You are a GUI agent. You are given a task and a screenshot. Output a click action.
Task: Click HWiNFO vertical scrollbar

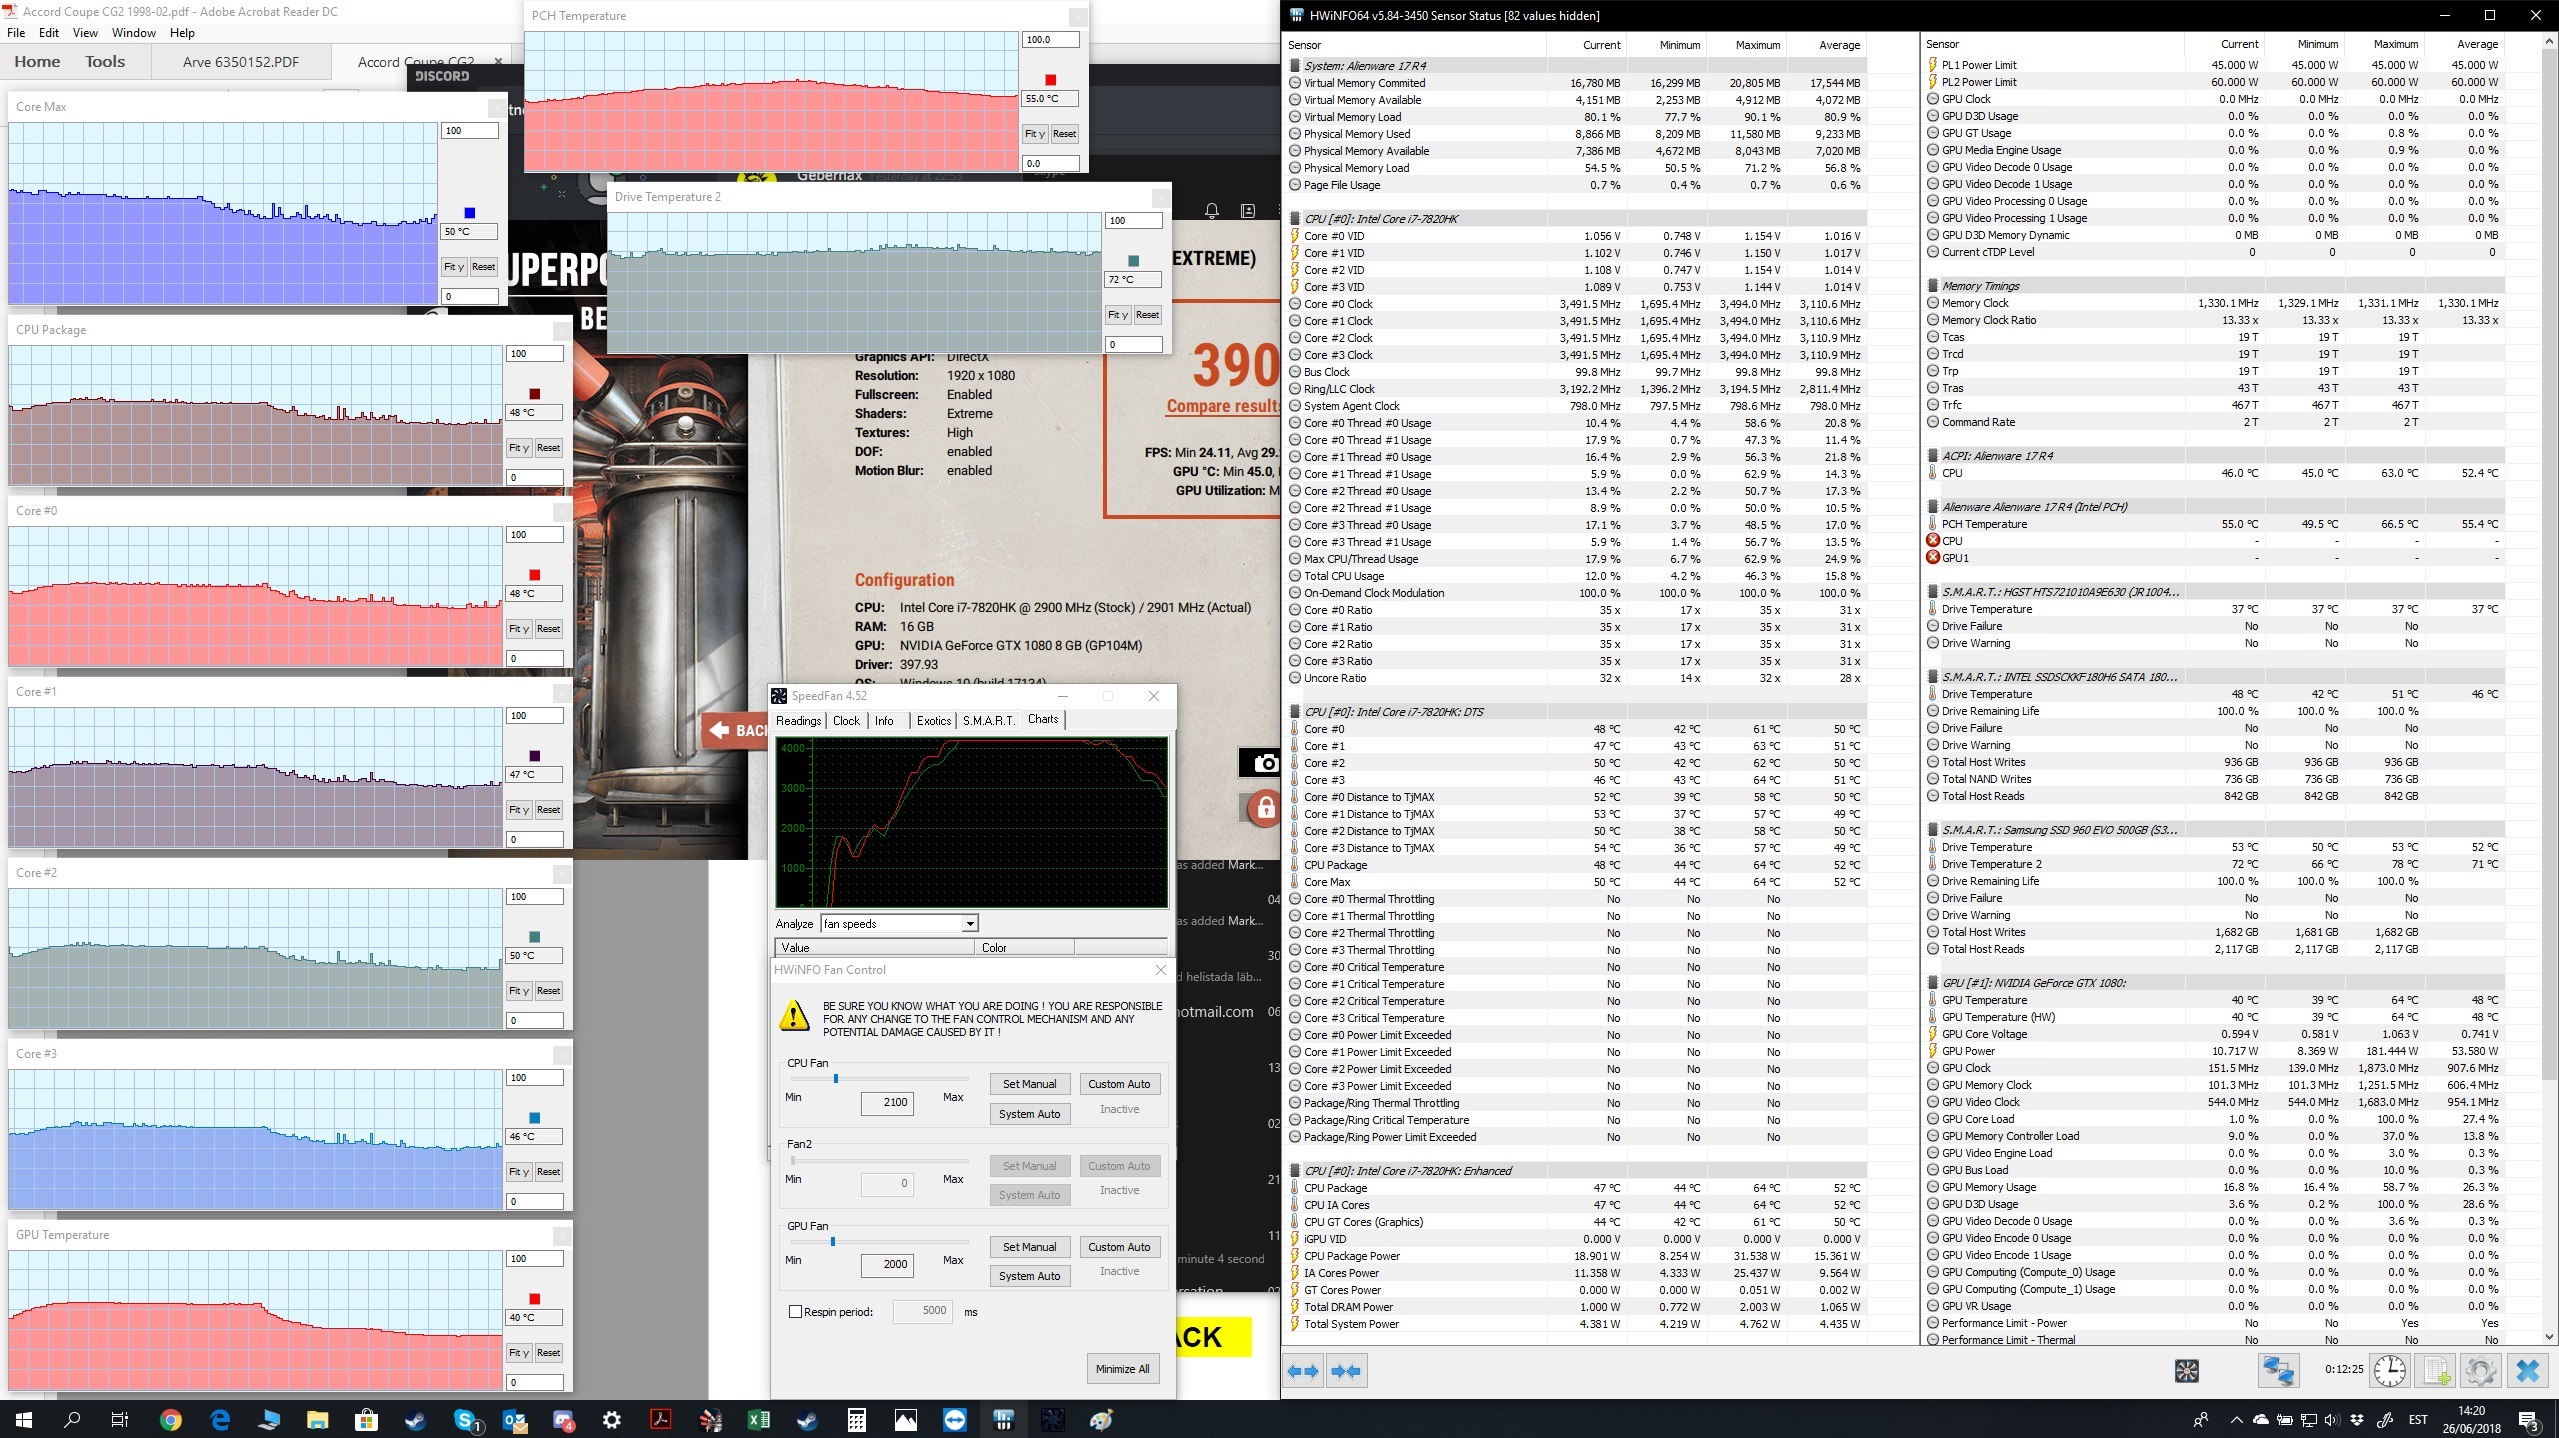(2549, 690)
